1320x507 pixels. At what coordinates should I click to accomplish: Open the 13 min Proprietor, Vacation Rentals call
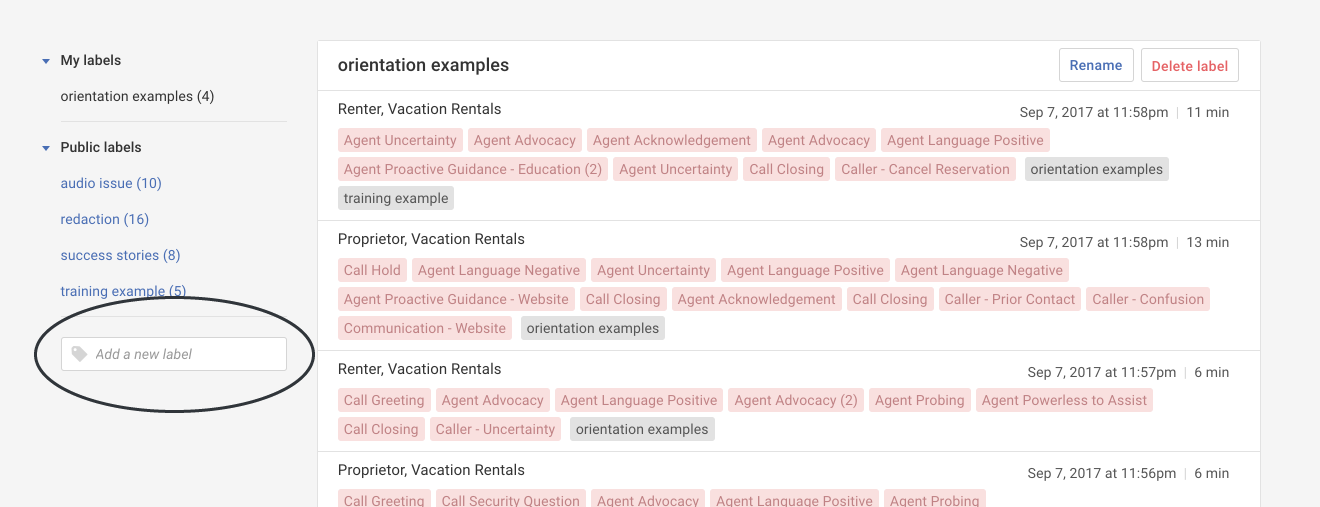click(x=431, y=239)
